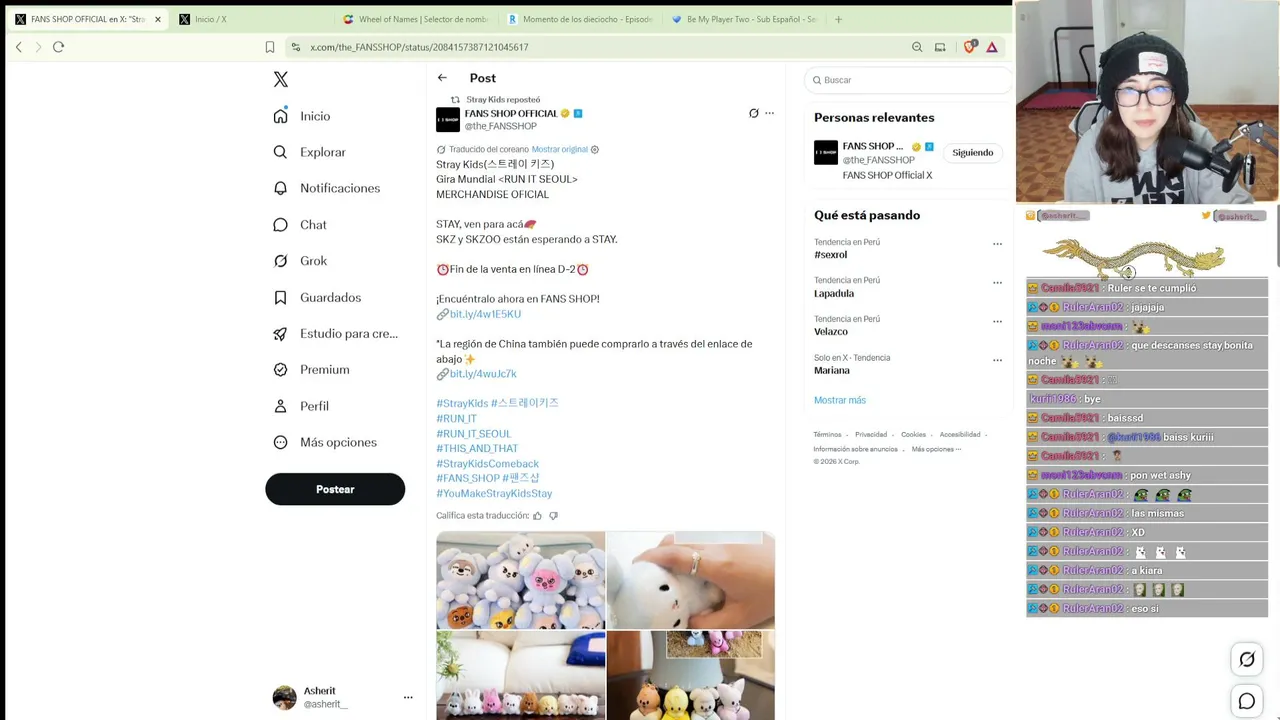
Task: Click the browser back arrow
Action: pos(18,47)
